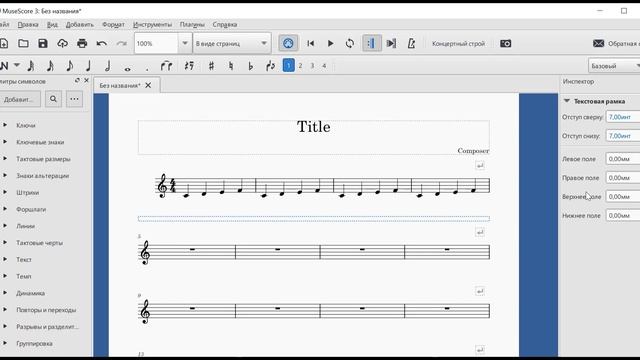Open the Вид menu
This screenshot has width=640, height=360.
pos(52,24)
